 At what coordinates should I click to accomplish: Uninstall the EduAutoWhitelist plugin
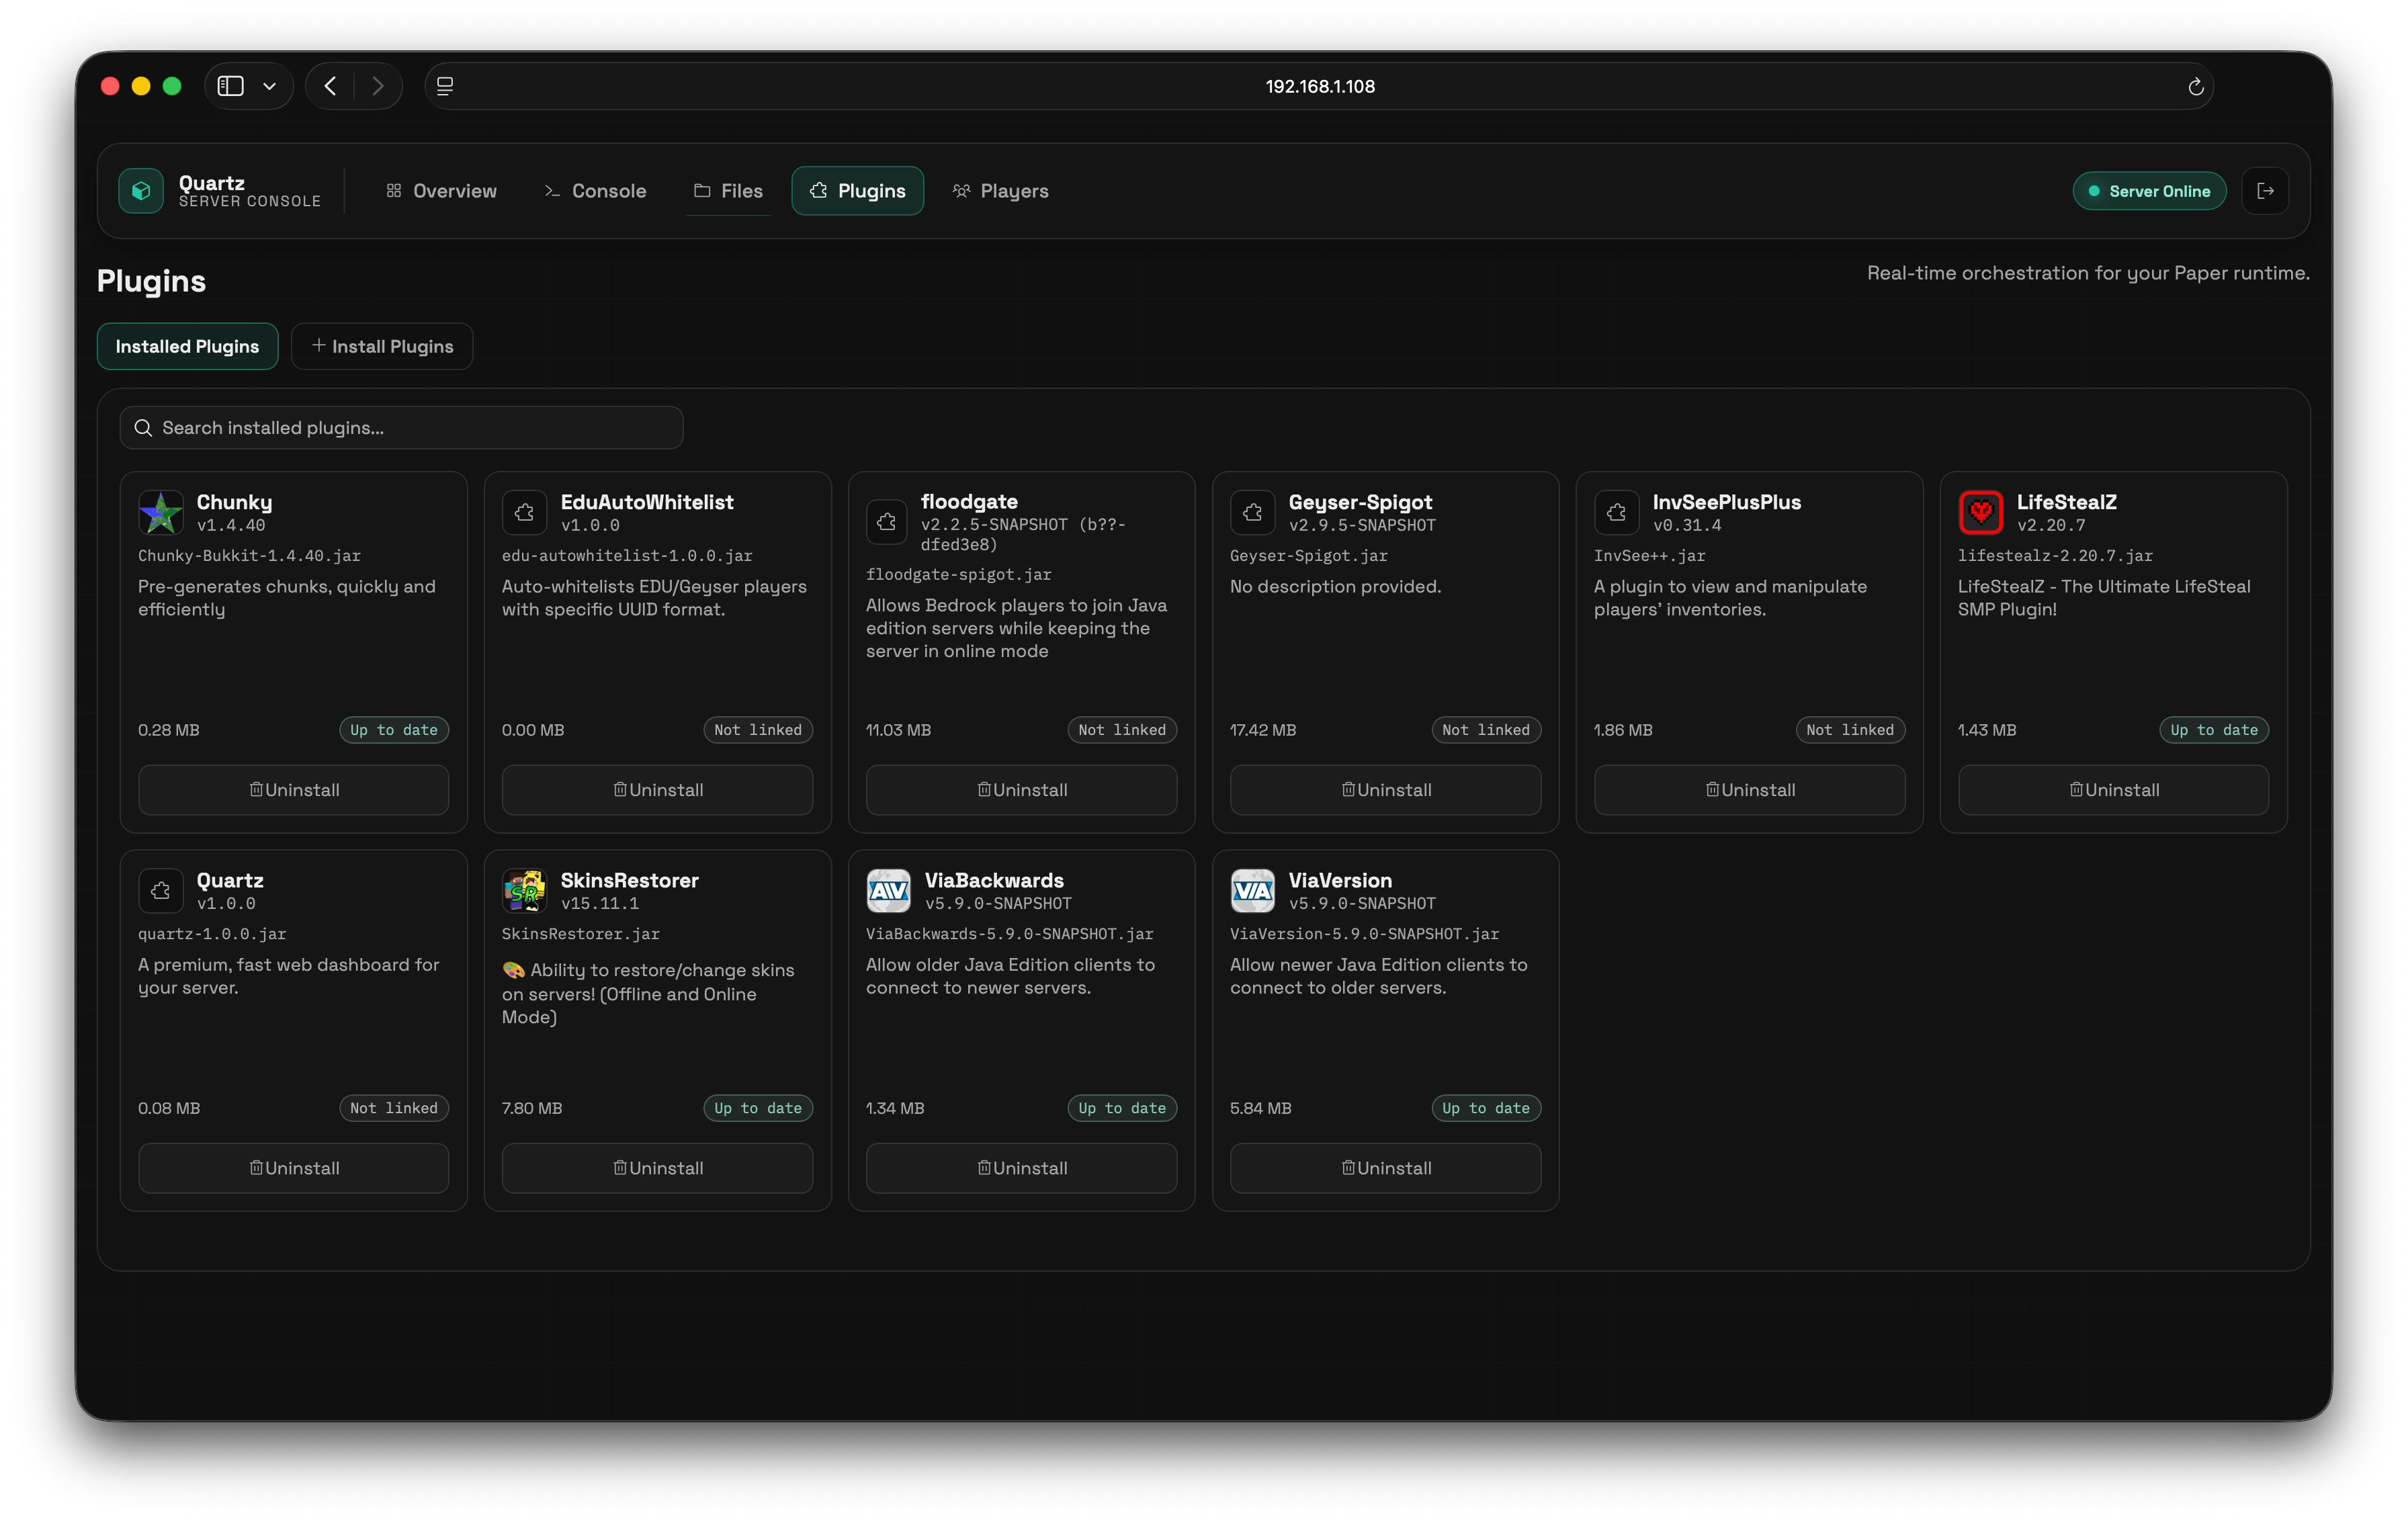tap(658, 790)
